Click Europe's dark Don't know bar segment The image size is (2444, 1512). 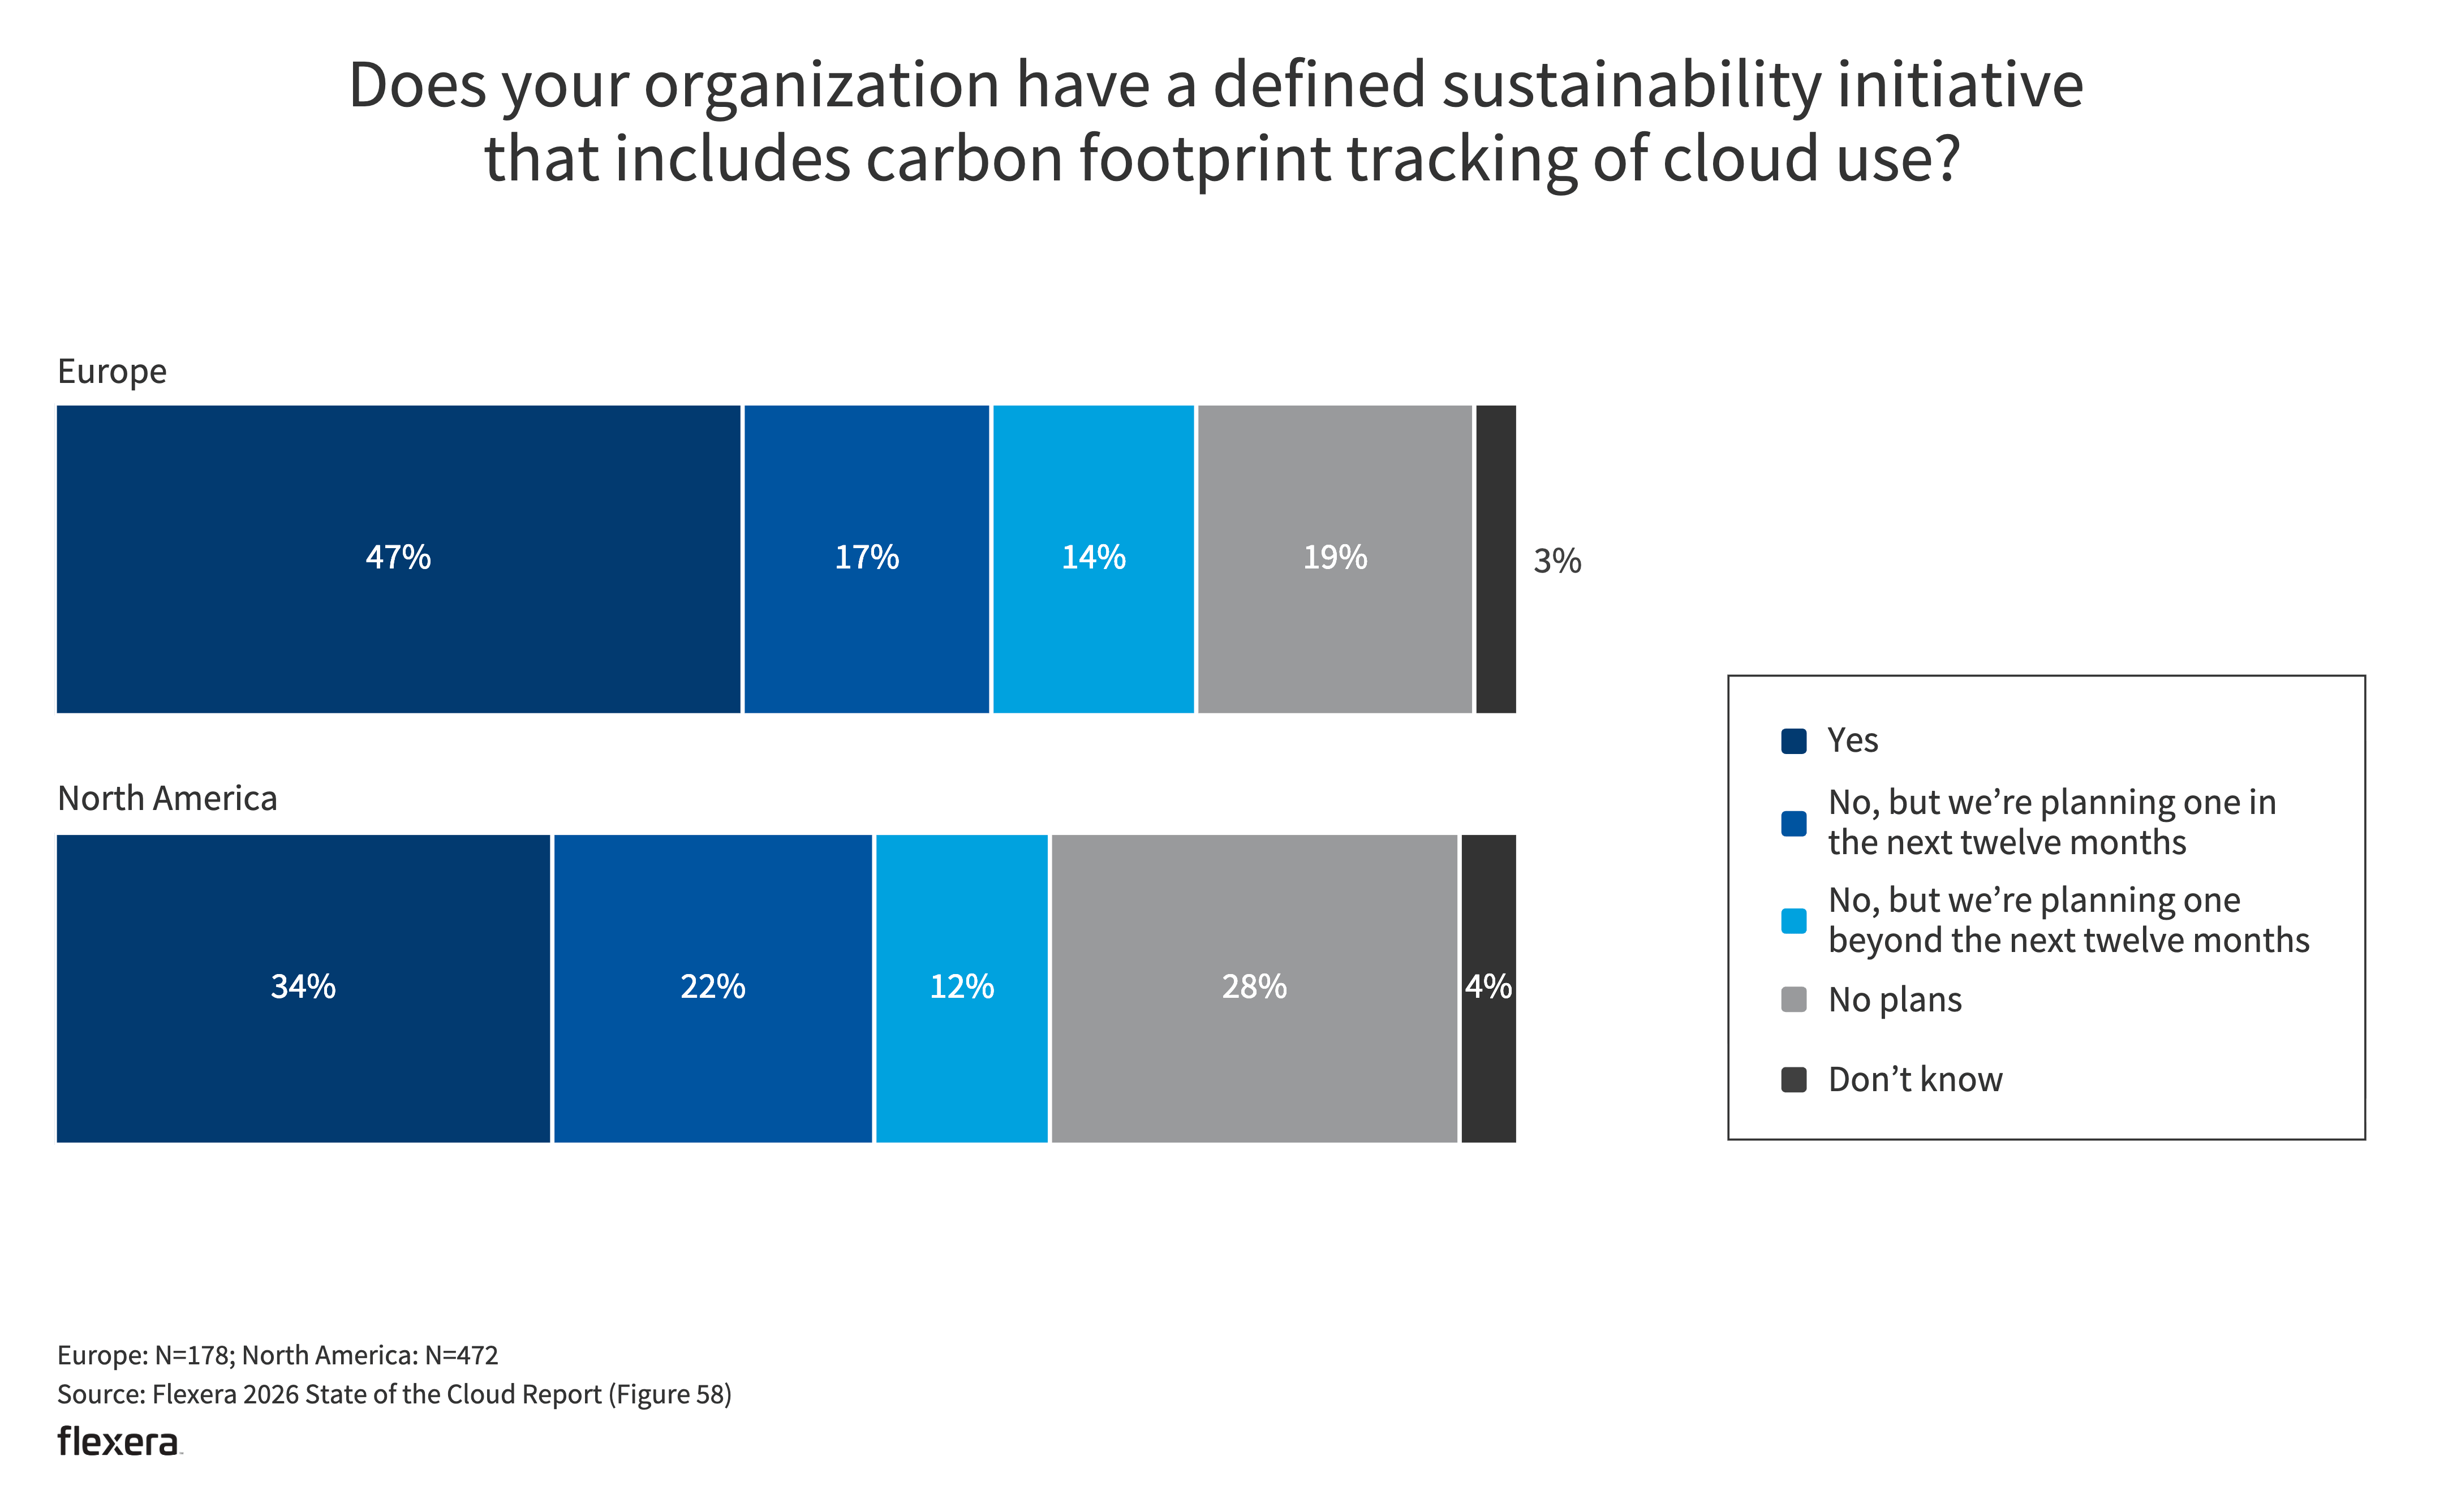point(1495,558)
